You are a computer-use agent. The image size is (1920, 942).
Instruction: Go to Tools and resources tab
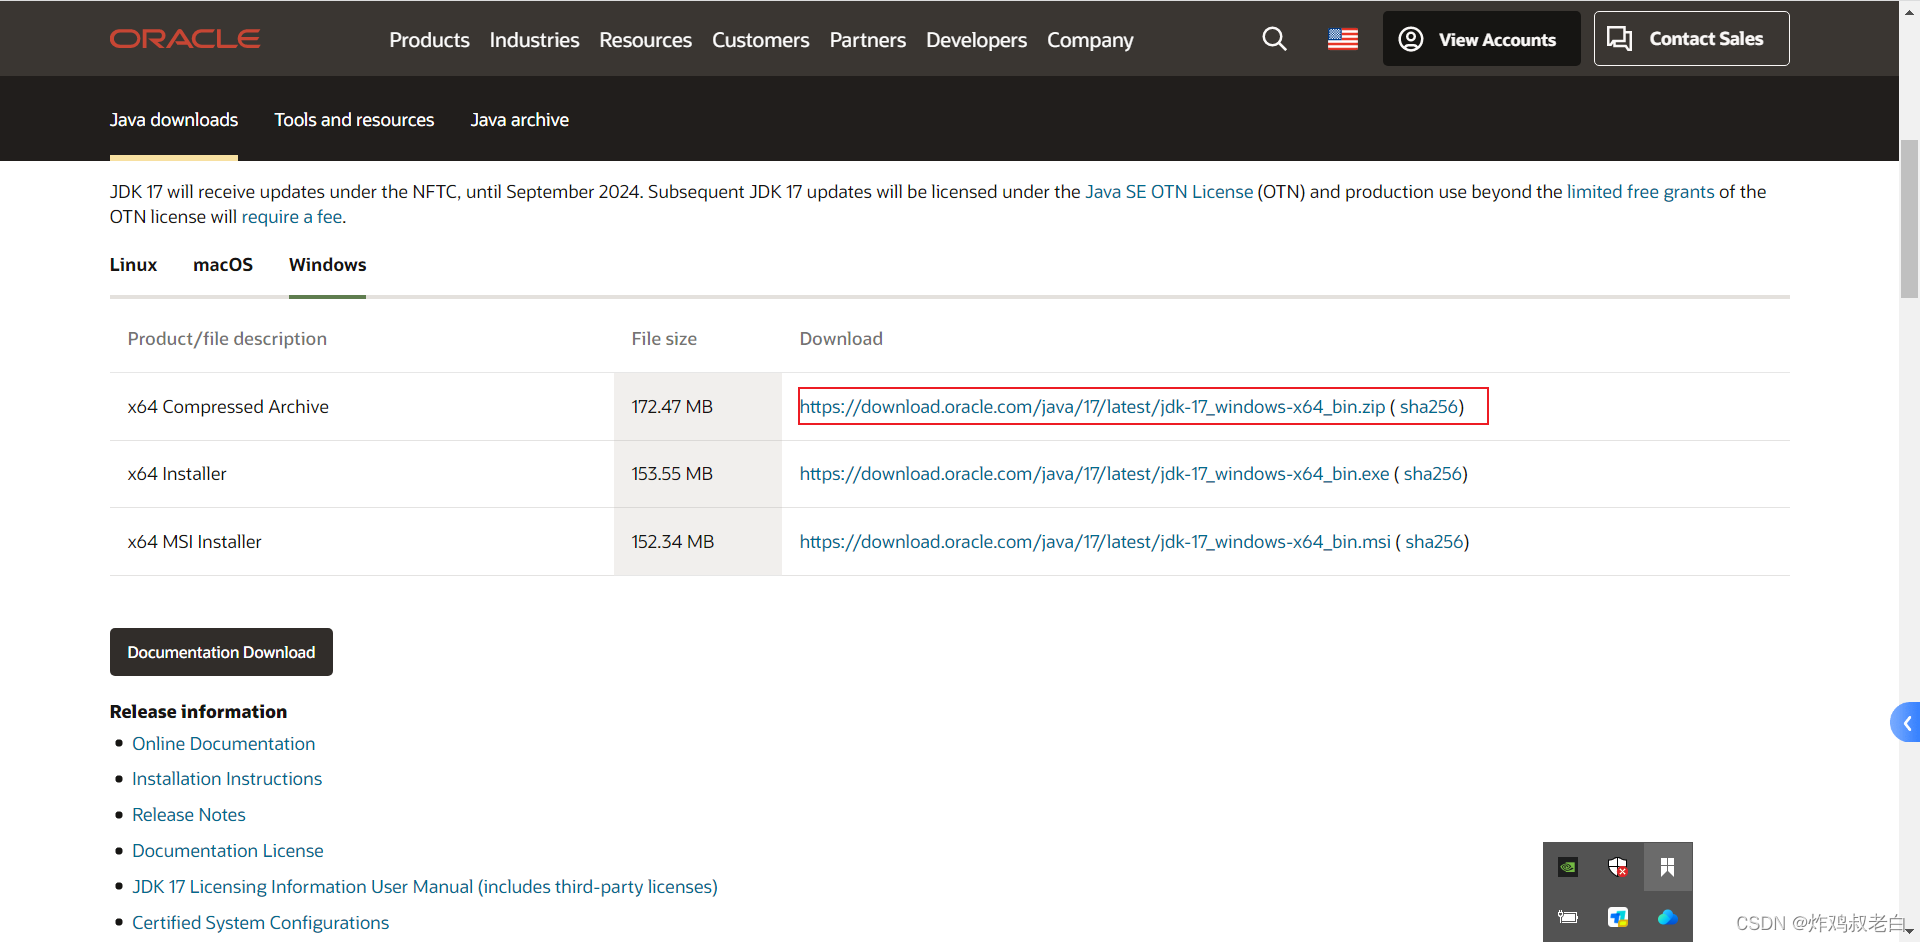click(x=354, y=120)
